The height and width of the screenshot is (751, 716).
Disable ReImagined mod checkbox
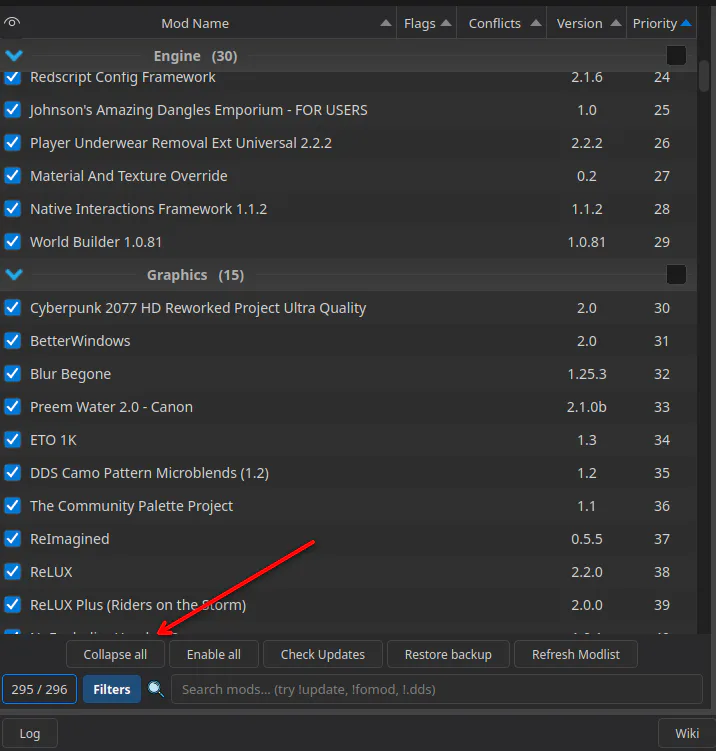[x=12, y=539]
